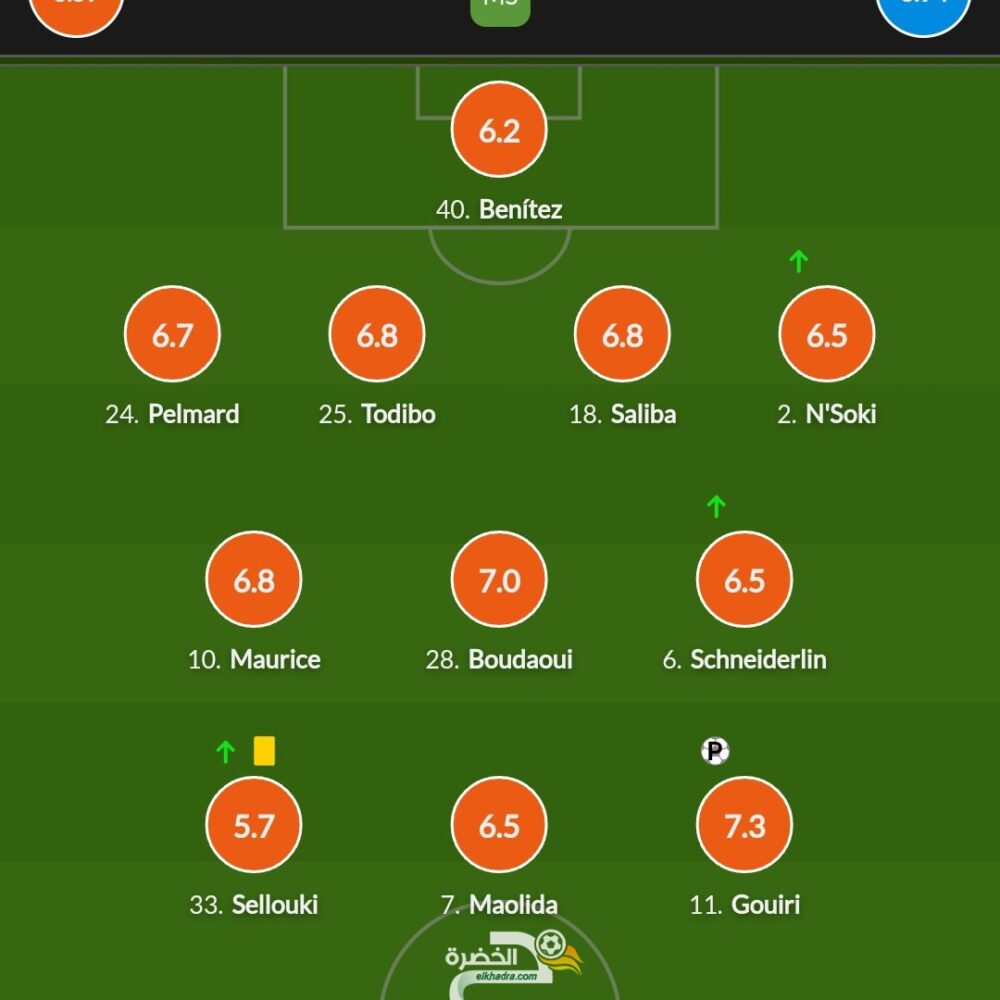Screen dimensions: 1000x1000
Task: Select Pelmard's 6.7 rating badge
Action: pos(172,334)
